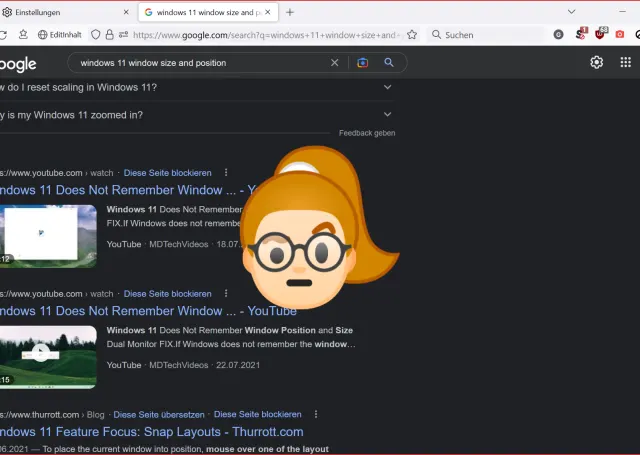Open a new browser tab
The width and height of the screenshot is (640, 455).
[x=290, y=12]
